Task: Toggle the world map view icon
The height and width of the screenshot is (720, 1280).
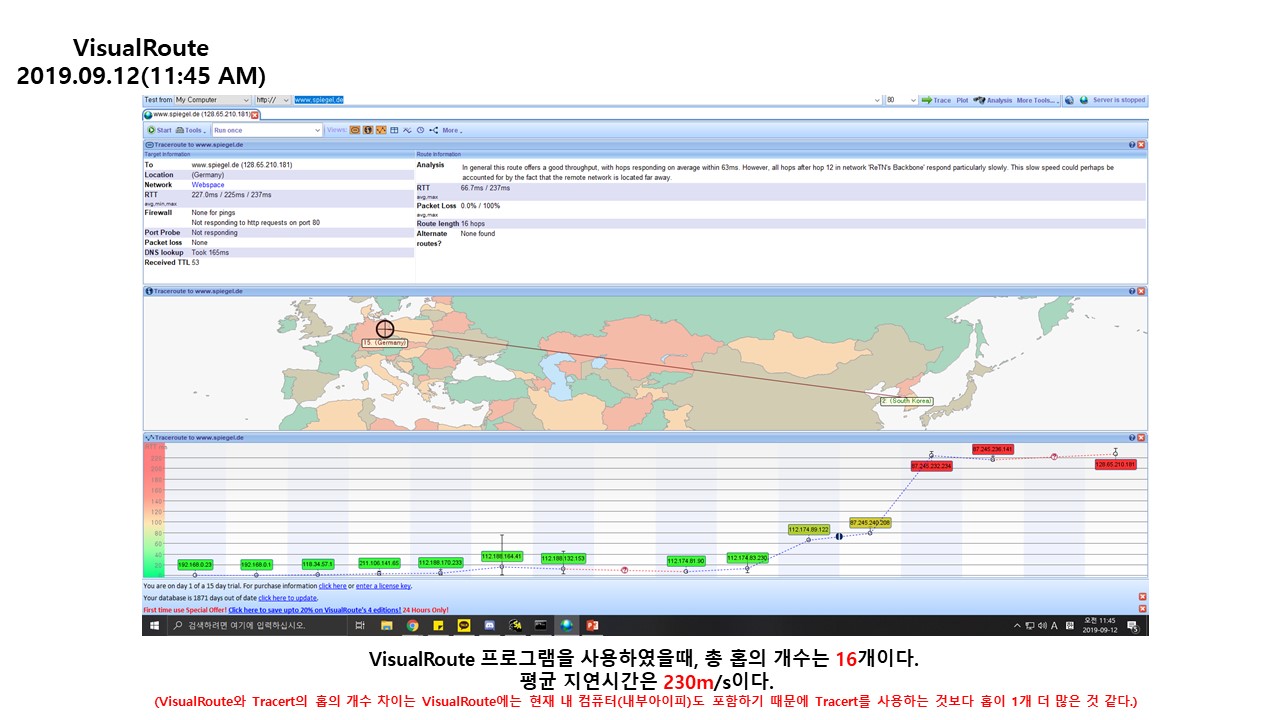Action: point(368,130)
